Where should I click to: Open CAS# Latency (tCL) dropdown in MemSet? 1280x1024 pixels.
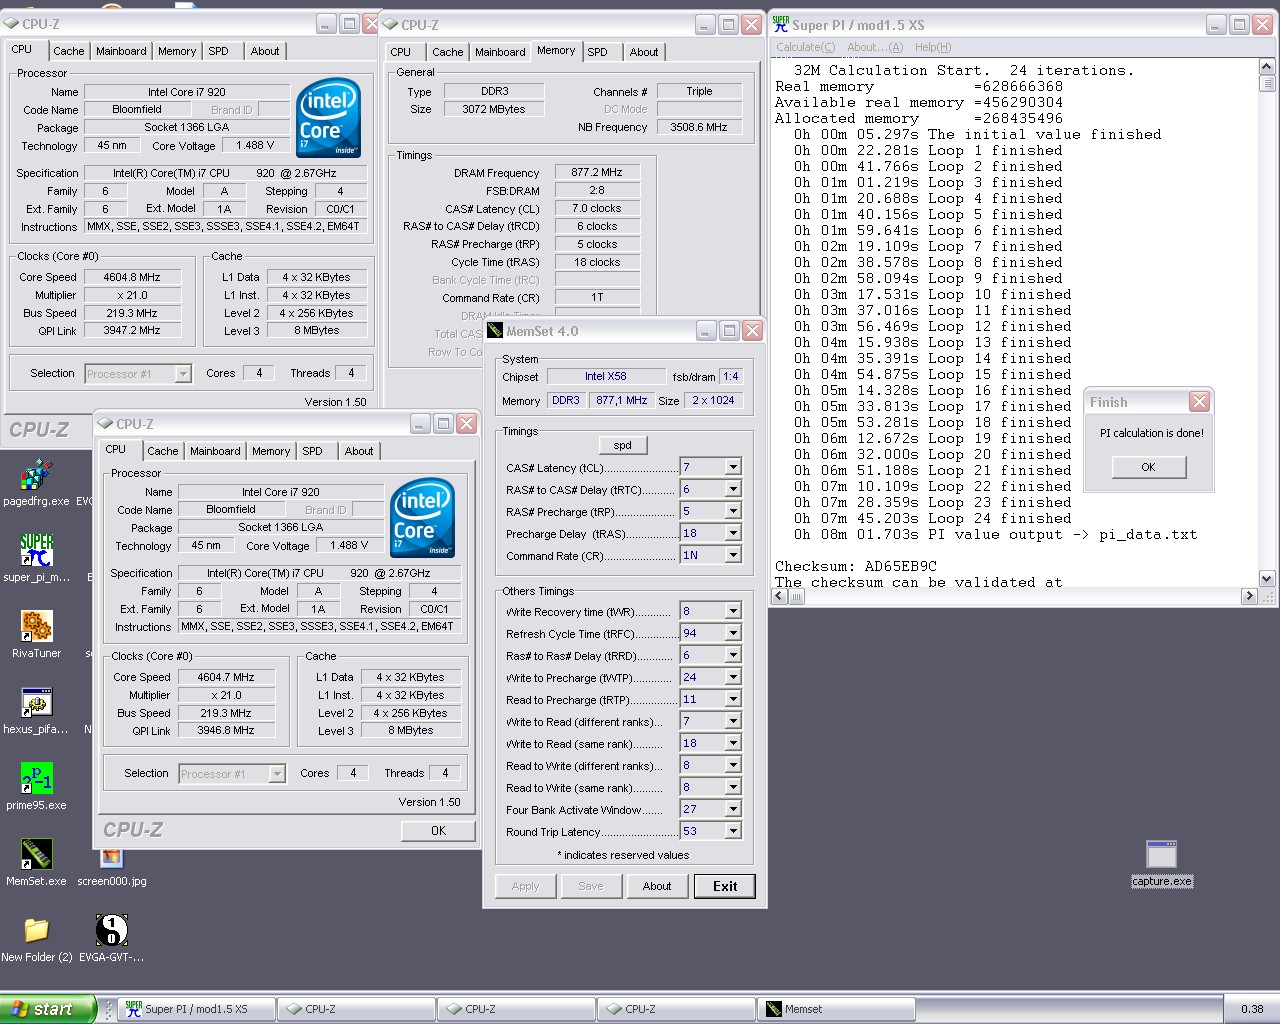(733, 467)
